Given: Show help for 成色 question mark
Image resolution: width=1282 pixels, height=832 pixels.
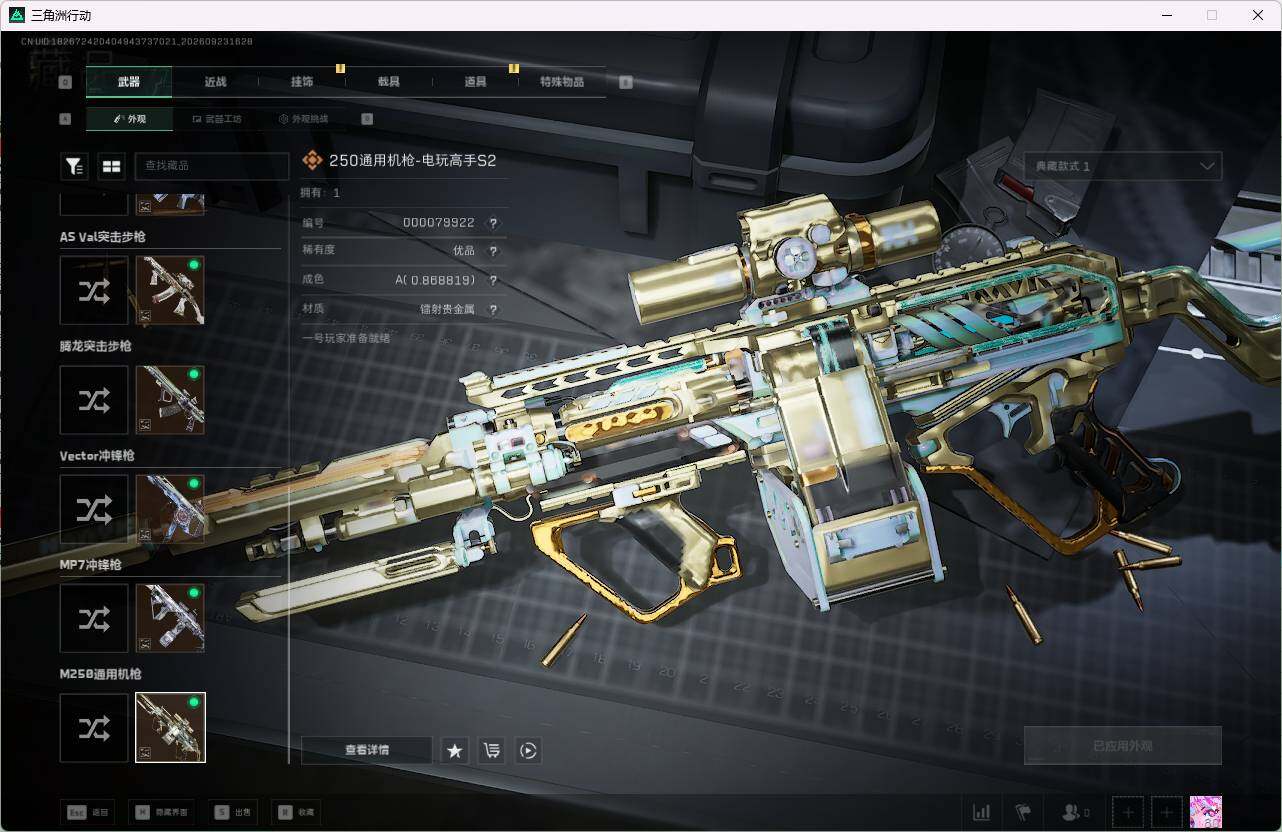Looking at the screenshot, I should pos(493,280).
